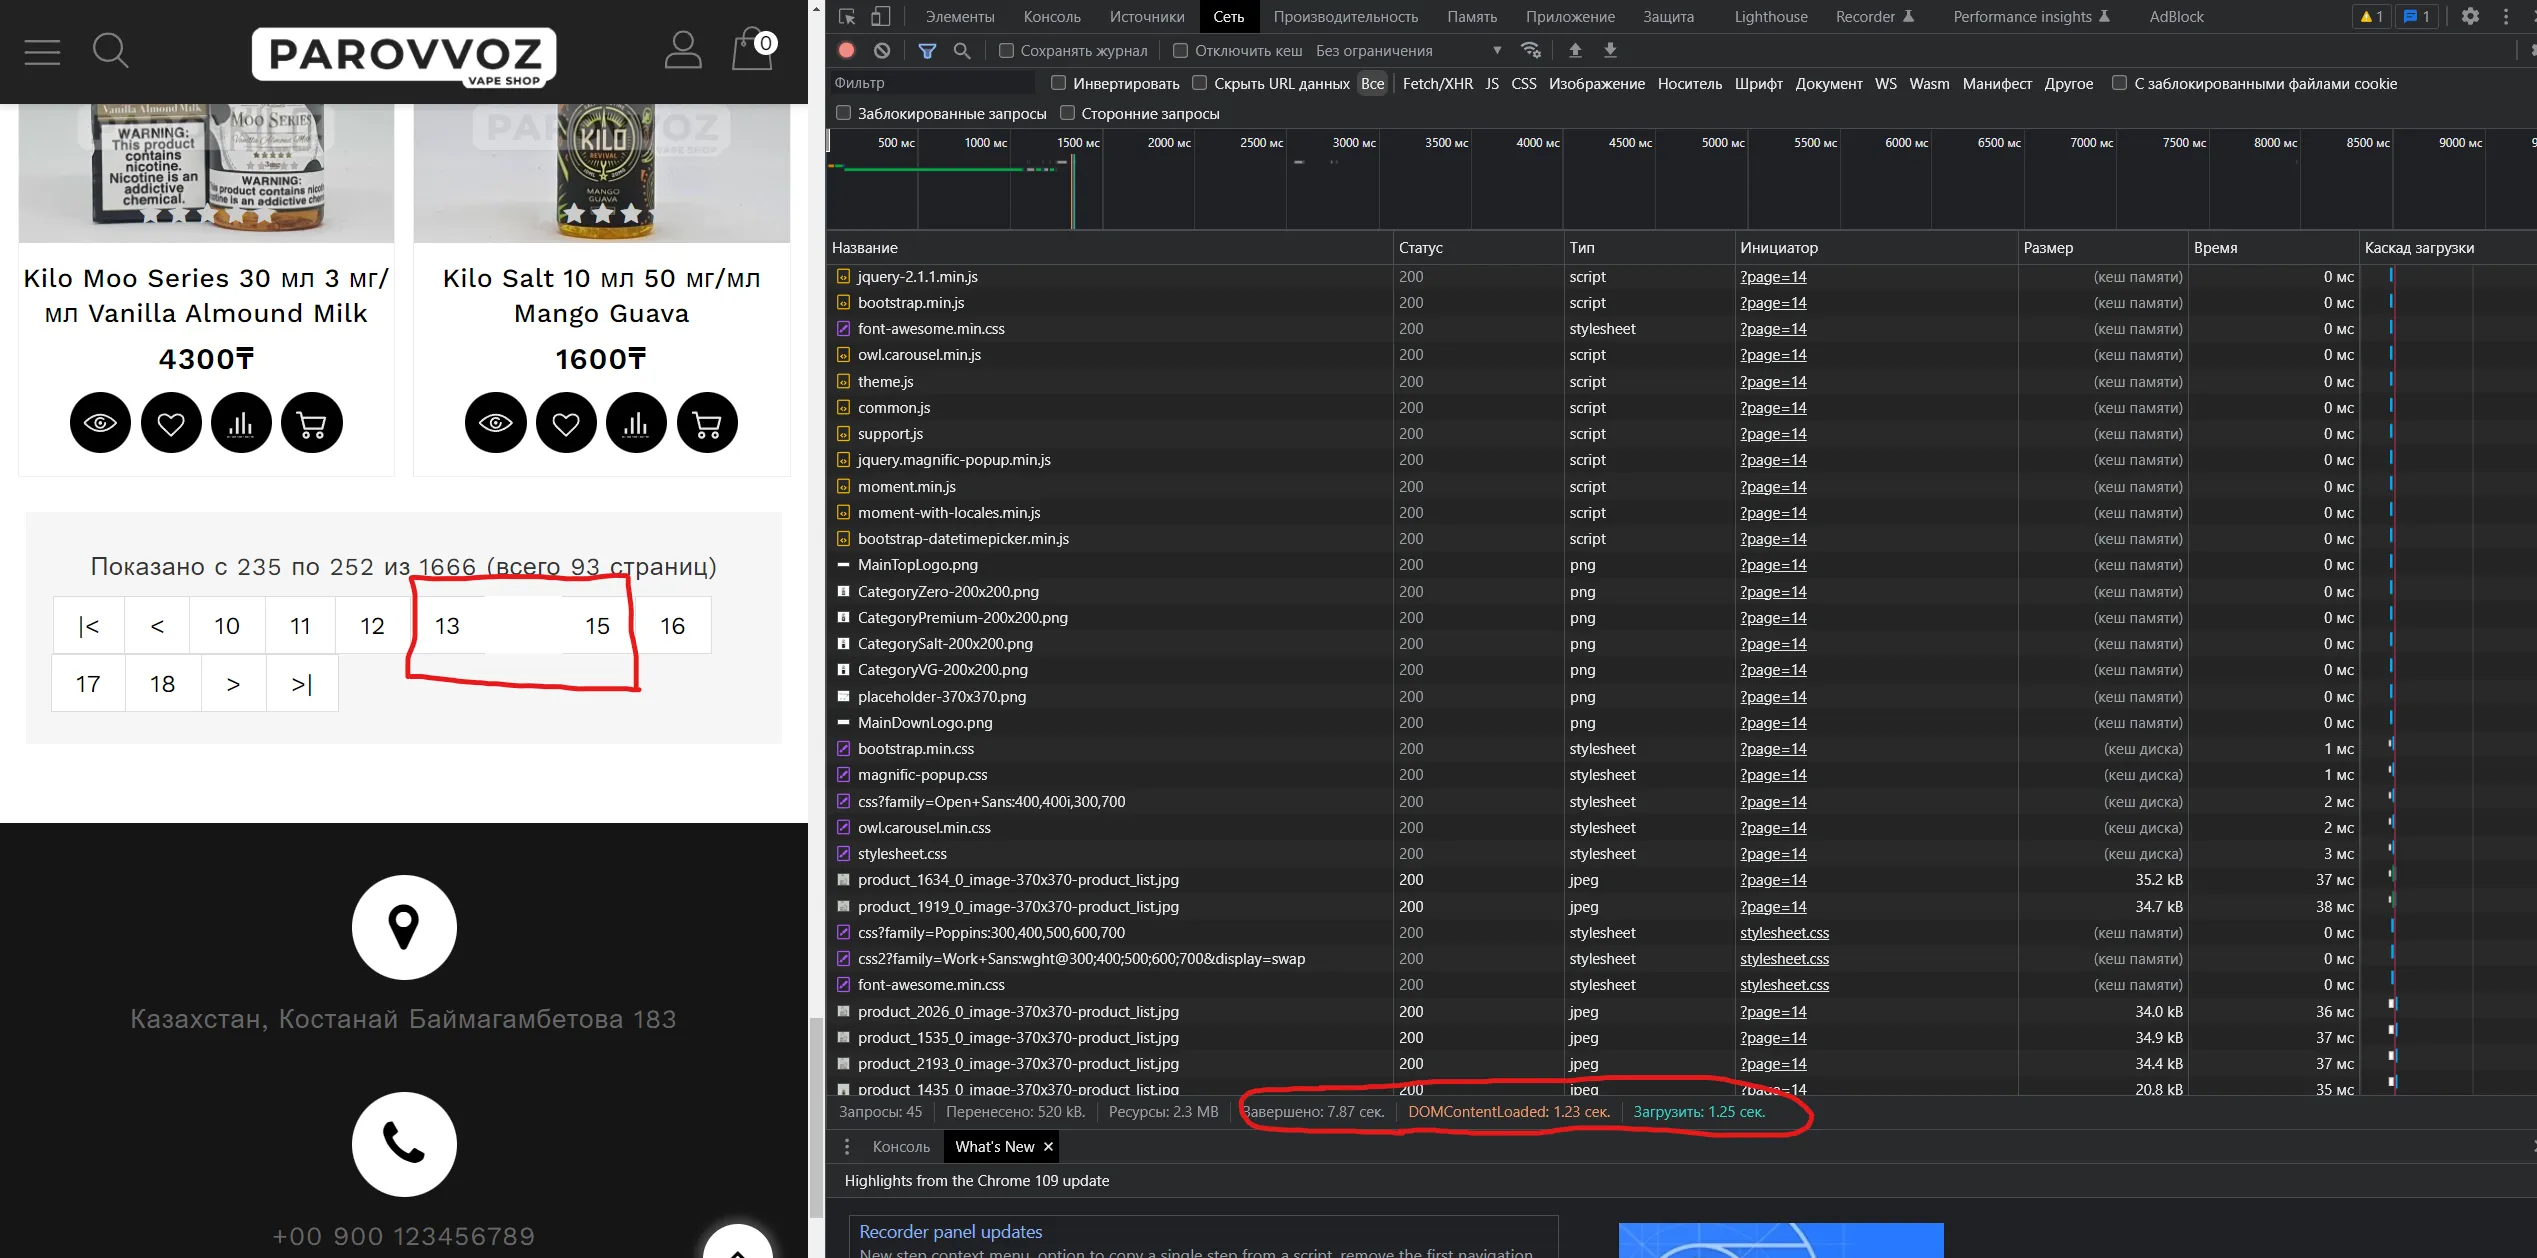Close the What's New drawer tab
This screenshot has height=1258, width=2537.
click(x=1047, y=1147)
